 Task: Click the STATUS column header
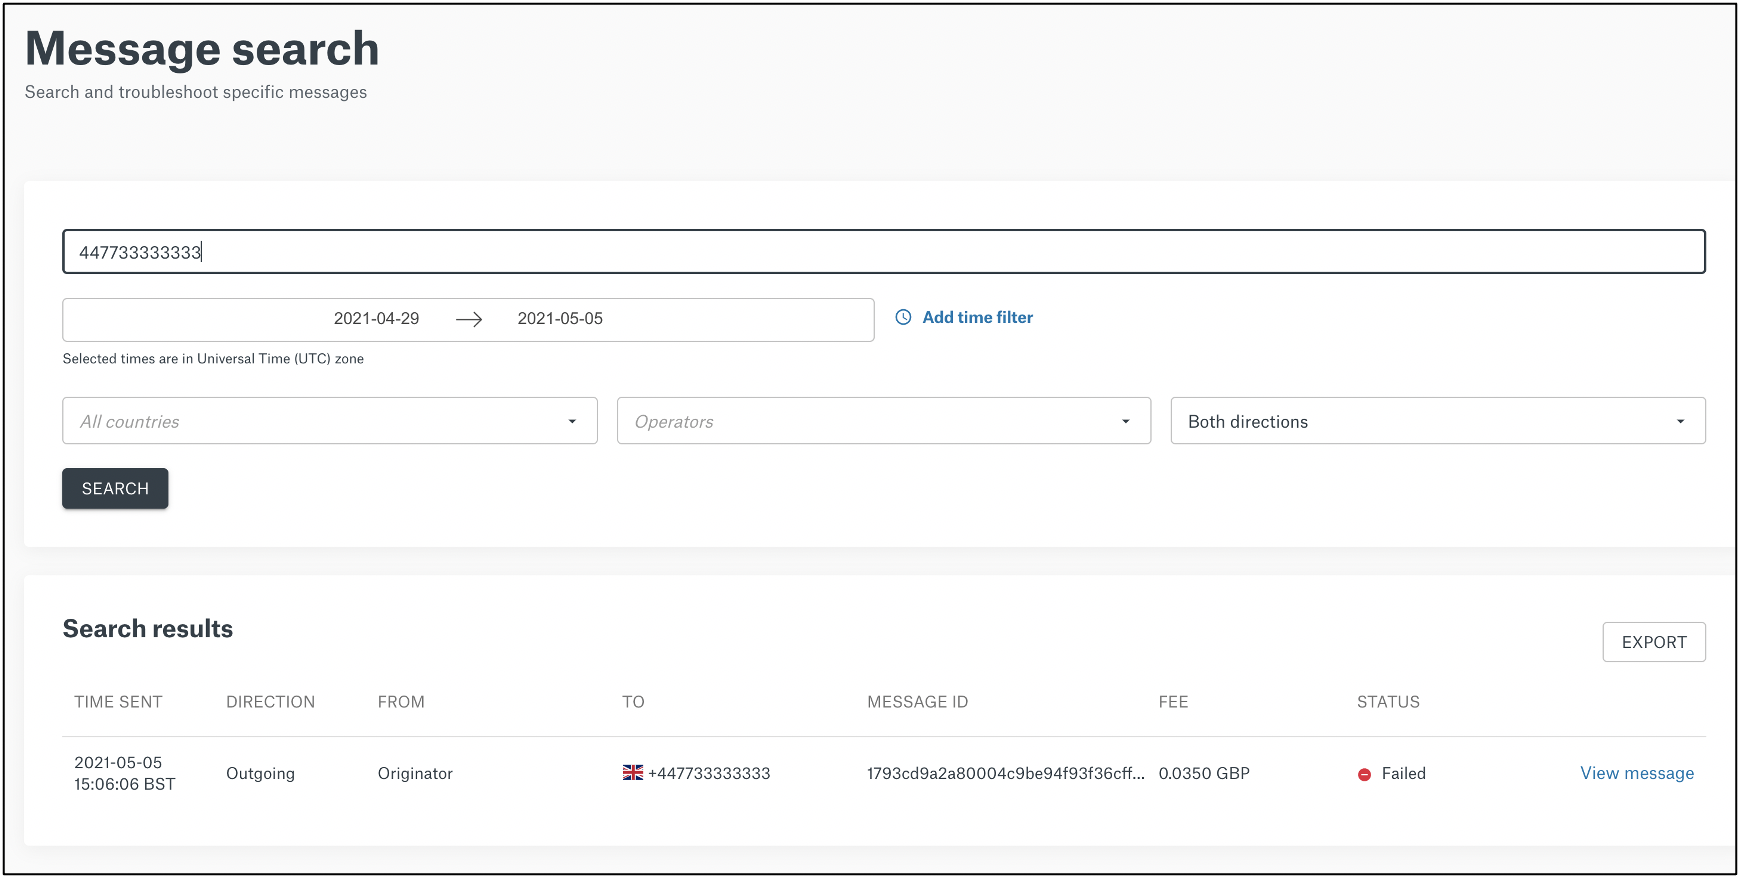[1388, 702]
